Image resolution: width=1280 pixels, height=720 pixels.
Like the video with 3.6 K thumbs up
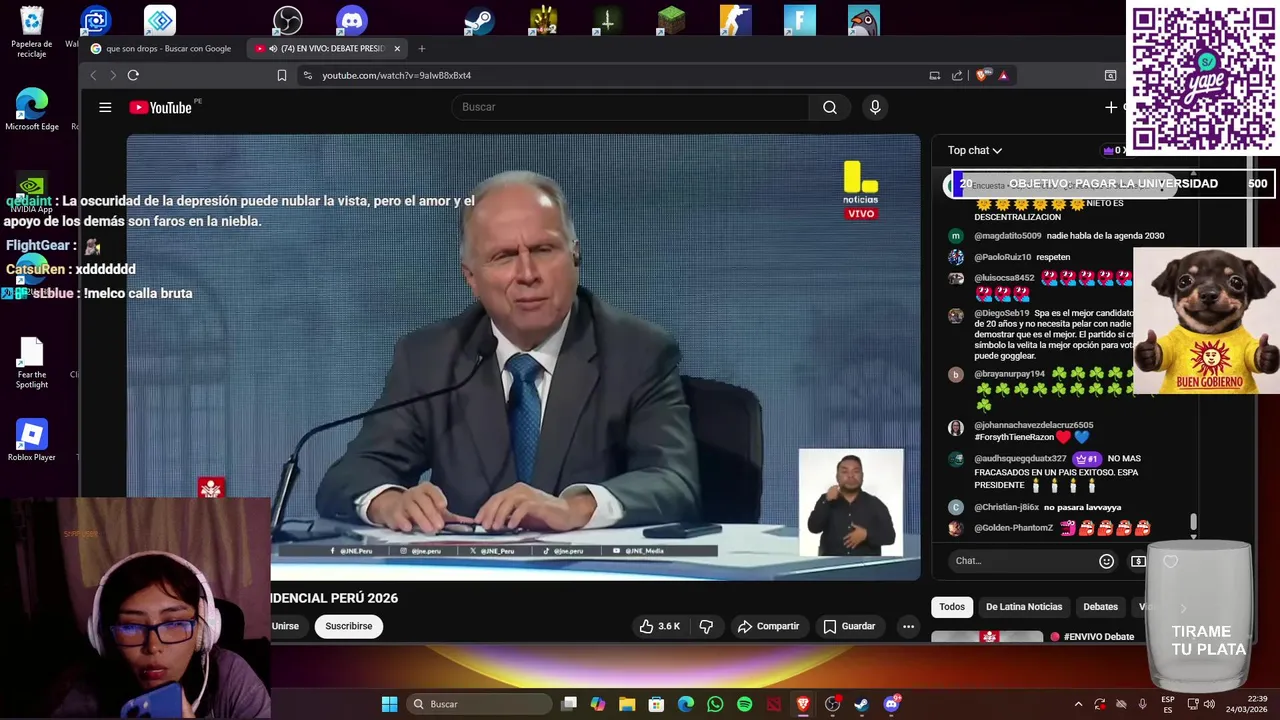[x=660, y=626]
